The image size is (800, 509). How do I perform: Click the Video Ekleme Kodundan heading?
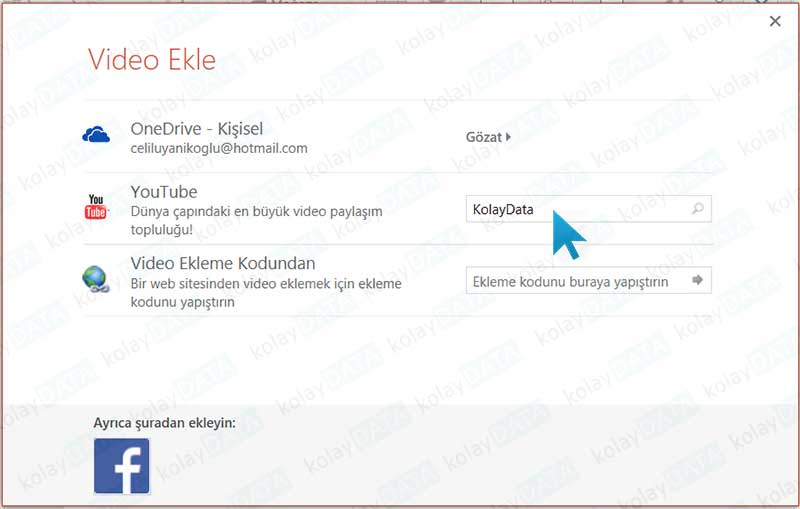(x=223, y=263)
